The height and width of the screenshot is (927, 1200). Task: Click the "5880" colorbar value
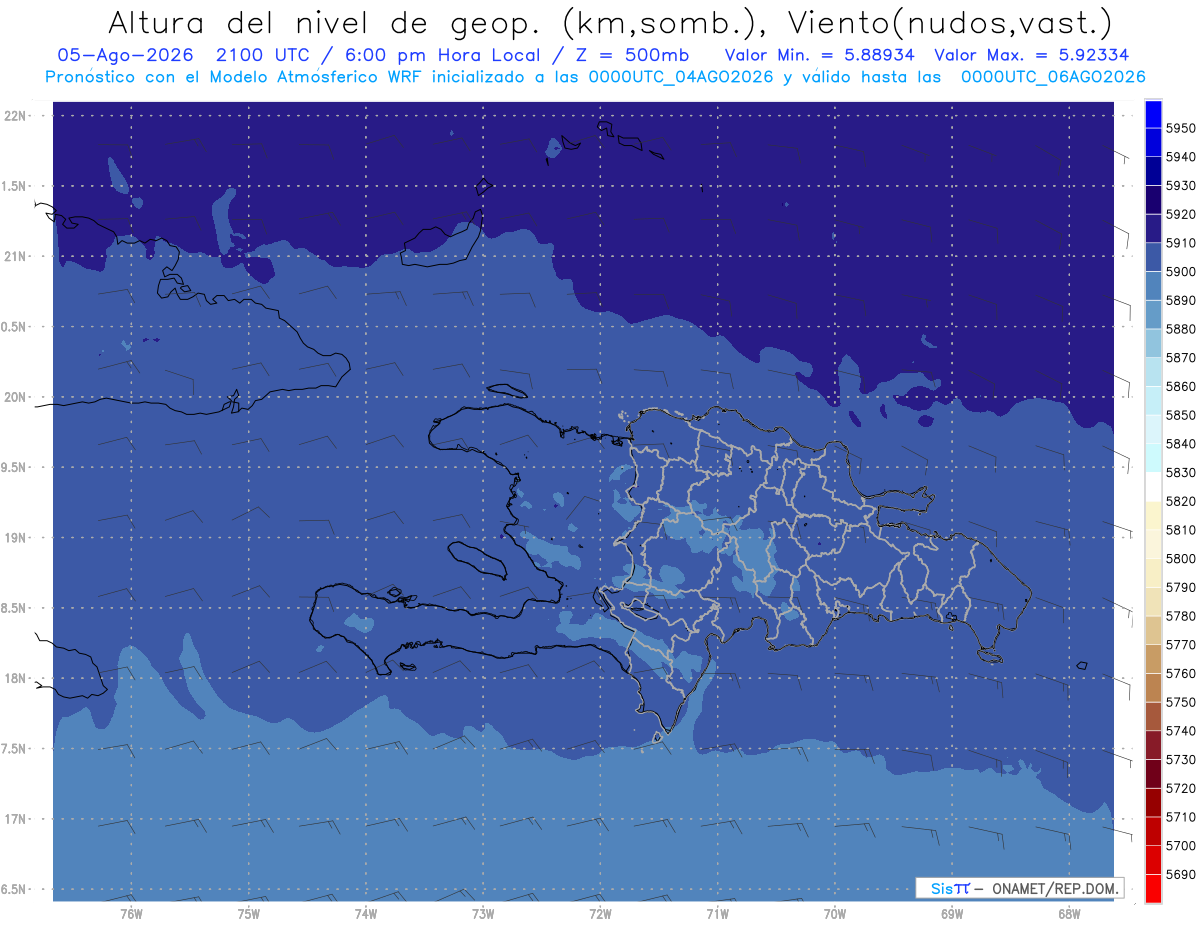(1180, 329)
